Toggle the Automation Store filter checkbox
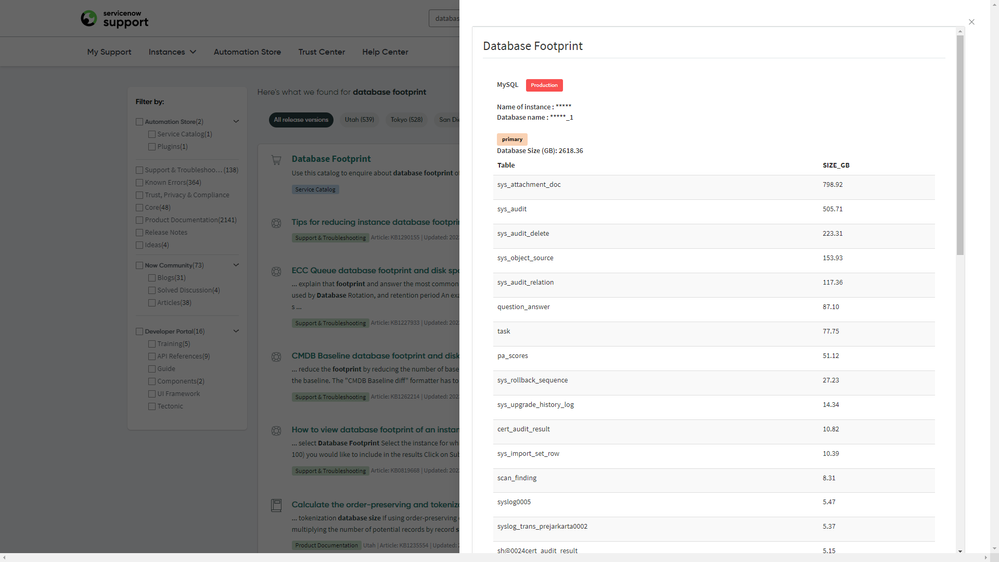This screenshot has width=999, height=562. pos(139,122)
